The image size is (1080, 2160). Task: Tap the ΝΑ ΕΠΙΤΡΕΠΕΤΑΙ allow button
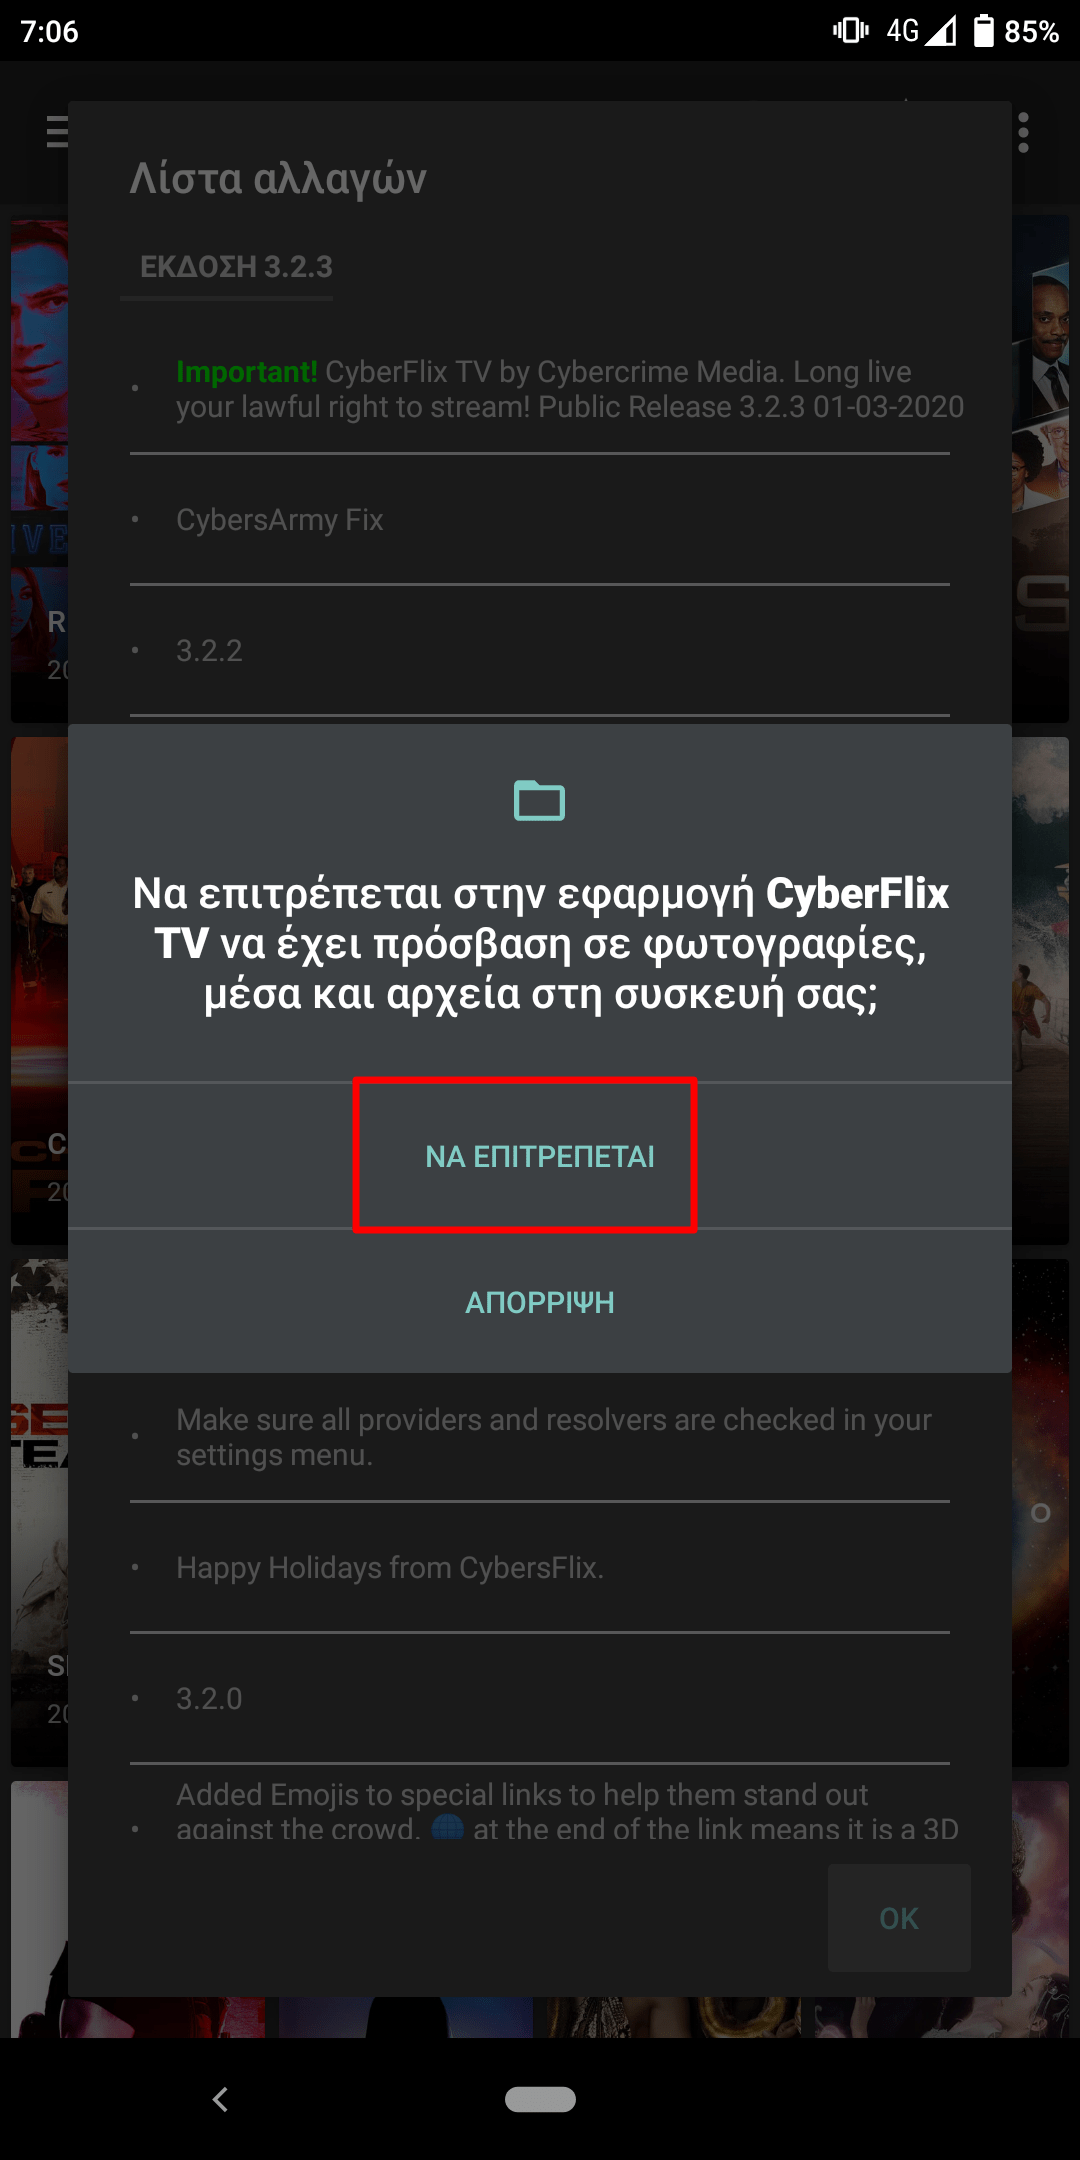(540, 1156)
